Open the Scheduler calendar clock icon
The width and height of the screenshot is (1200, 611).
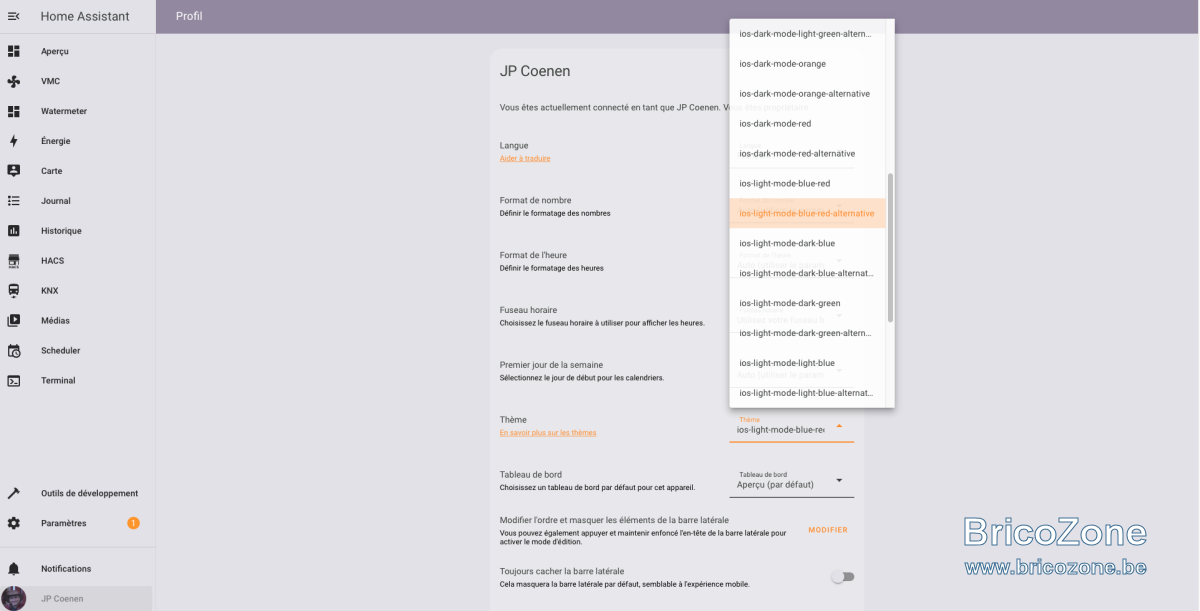(14, 351)
